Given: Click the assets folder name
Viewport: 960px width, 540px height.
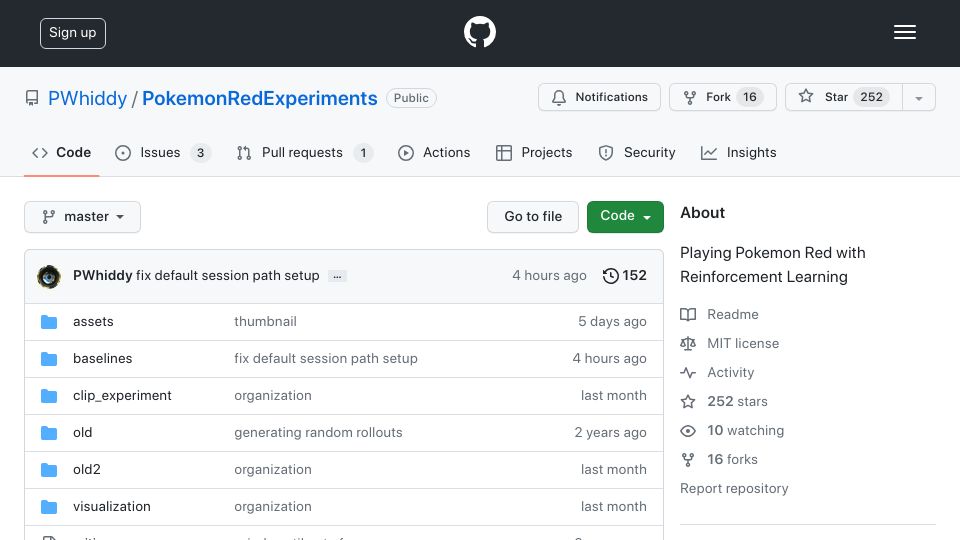Looking at the screenshot, I should pyautogui.click(x=93, y=321).
